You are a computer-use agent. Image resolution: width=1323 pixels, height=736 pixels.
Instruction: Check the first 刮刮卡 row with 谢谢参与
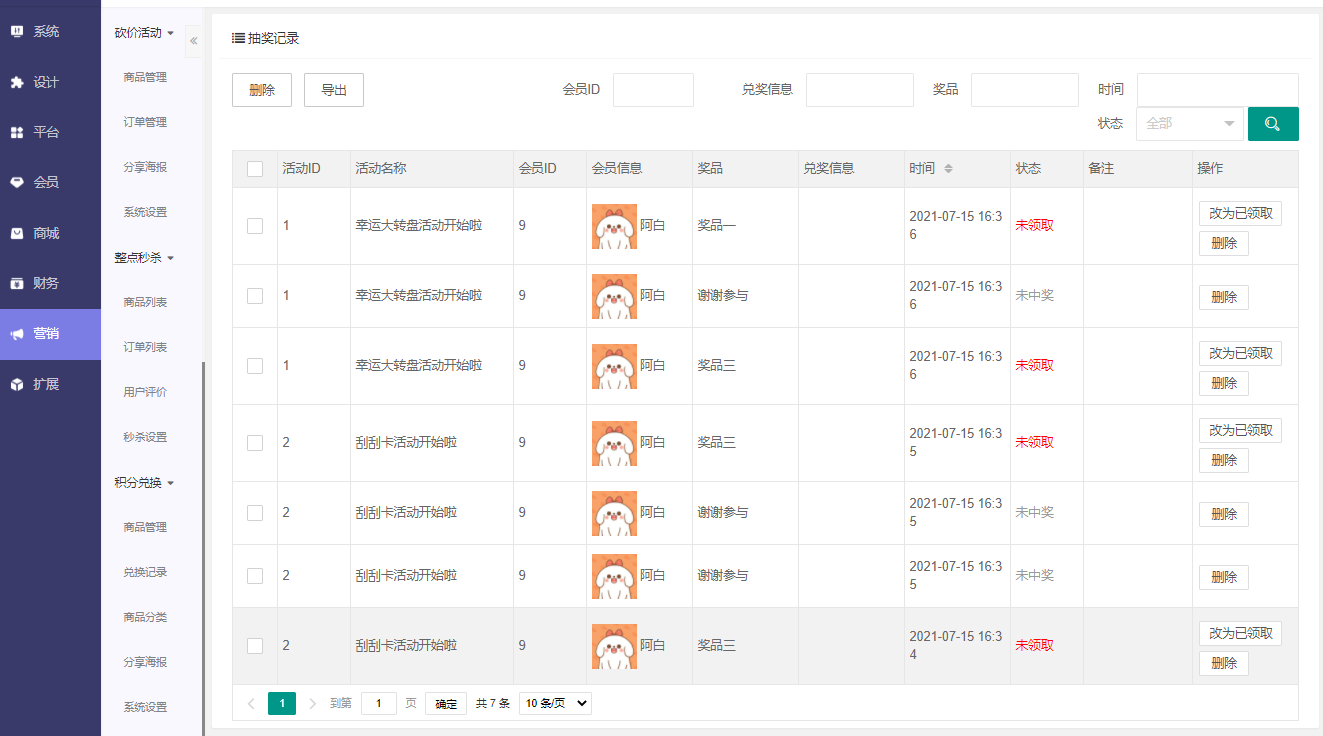pos(255,513)
